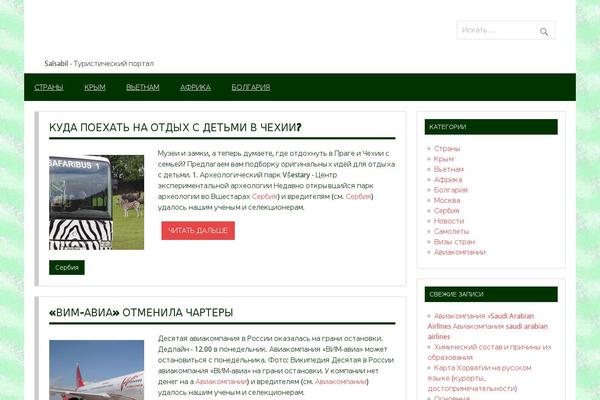This screenshot has width=600, height=400.
Task: Select Самолеты in the categories list
Action: tap(451, 231)
